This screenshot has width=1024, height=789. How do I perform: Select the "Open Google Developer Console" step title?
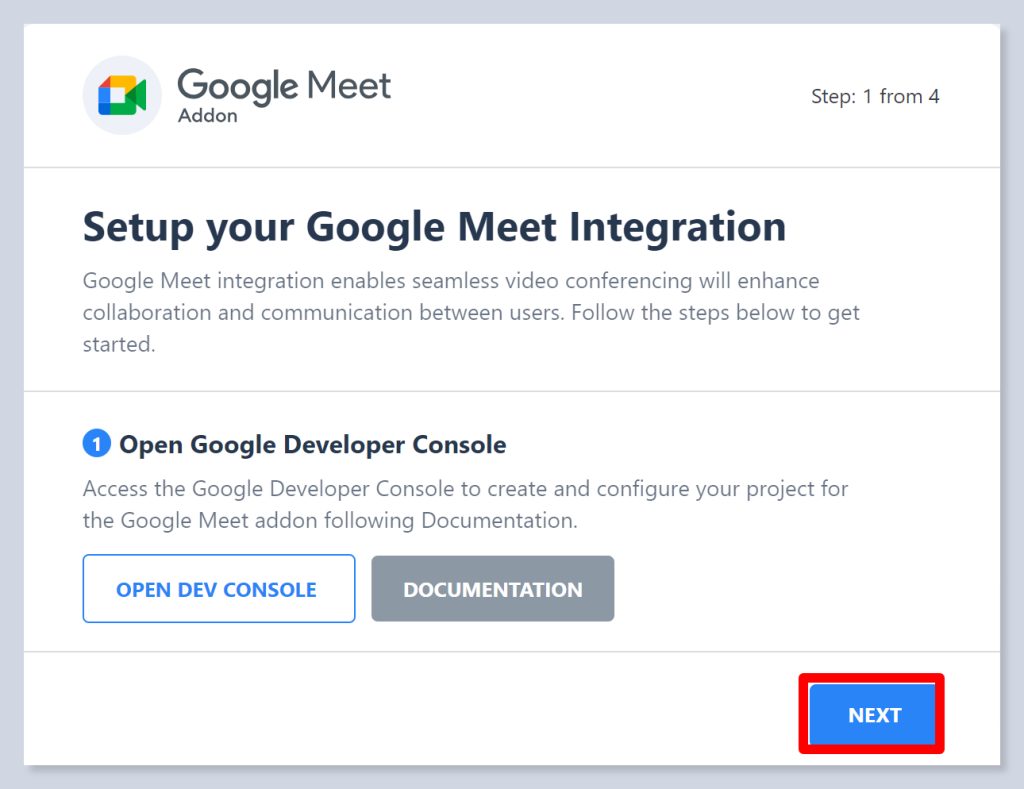(312, 444)
